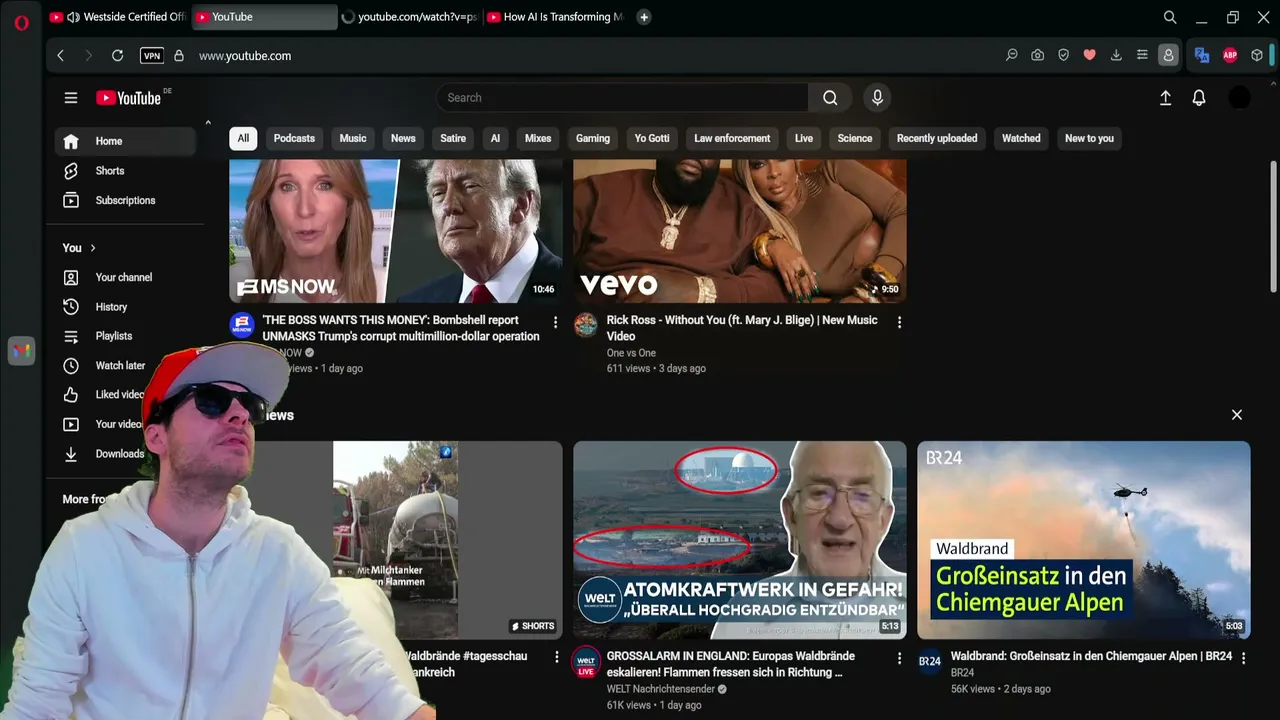Screen dimensions: 1280x720
Task: Open the search tabs magnifier icon
Action: click(1170, 17)
